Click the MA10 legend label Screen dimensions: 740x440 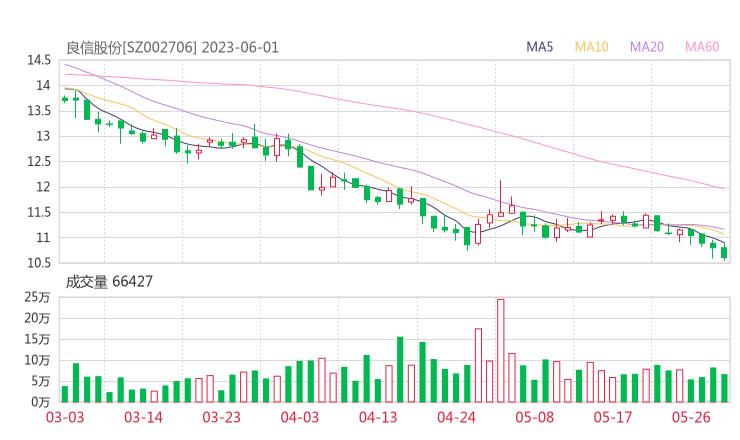(x=591, y=47)
